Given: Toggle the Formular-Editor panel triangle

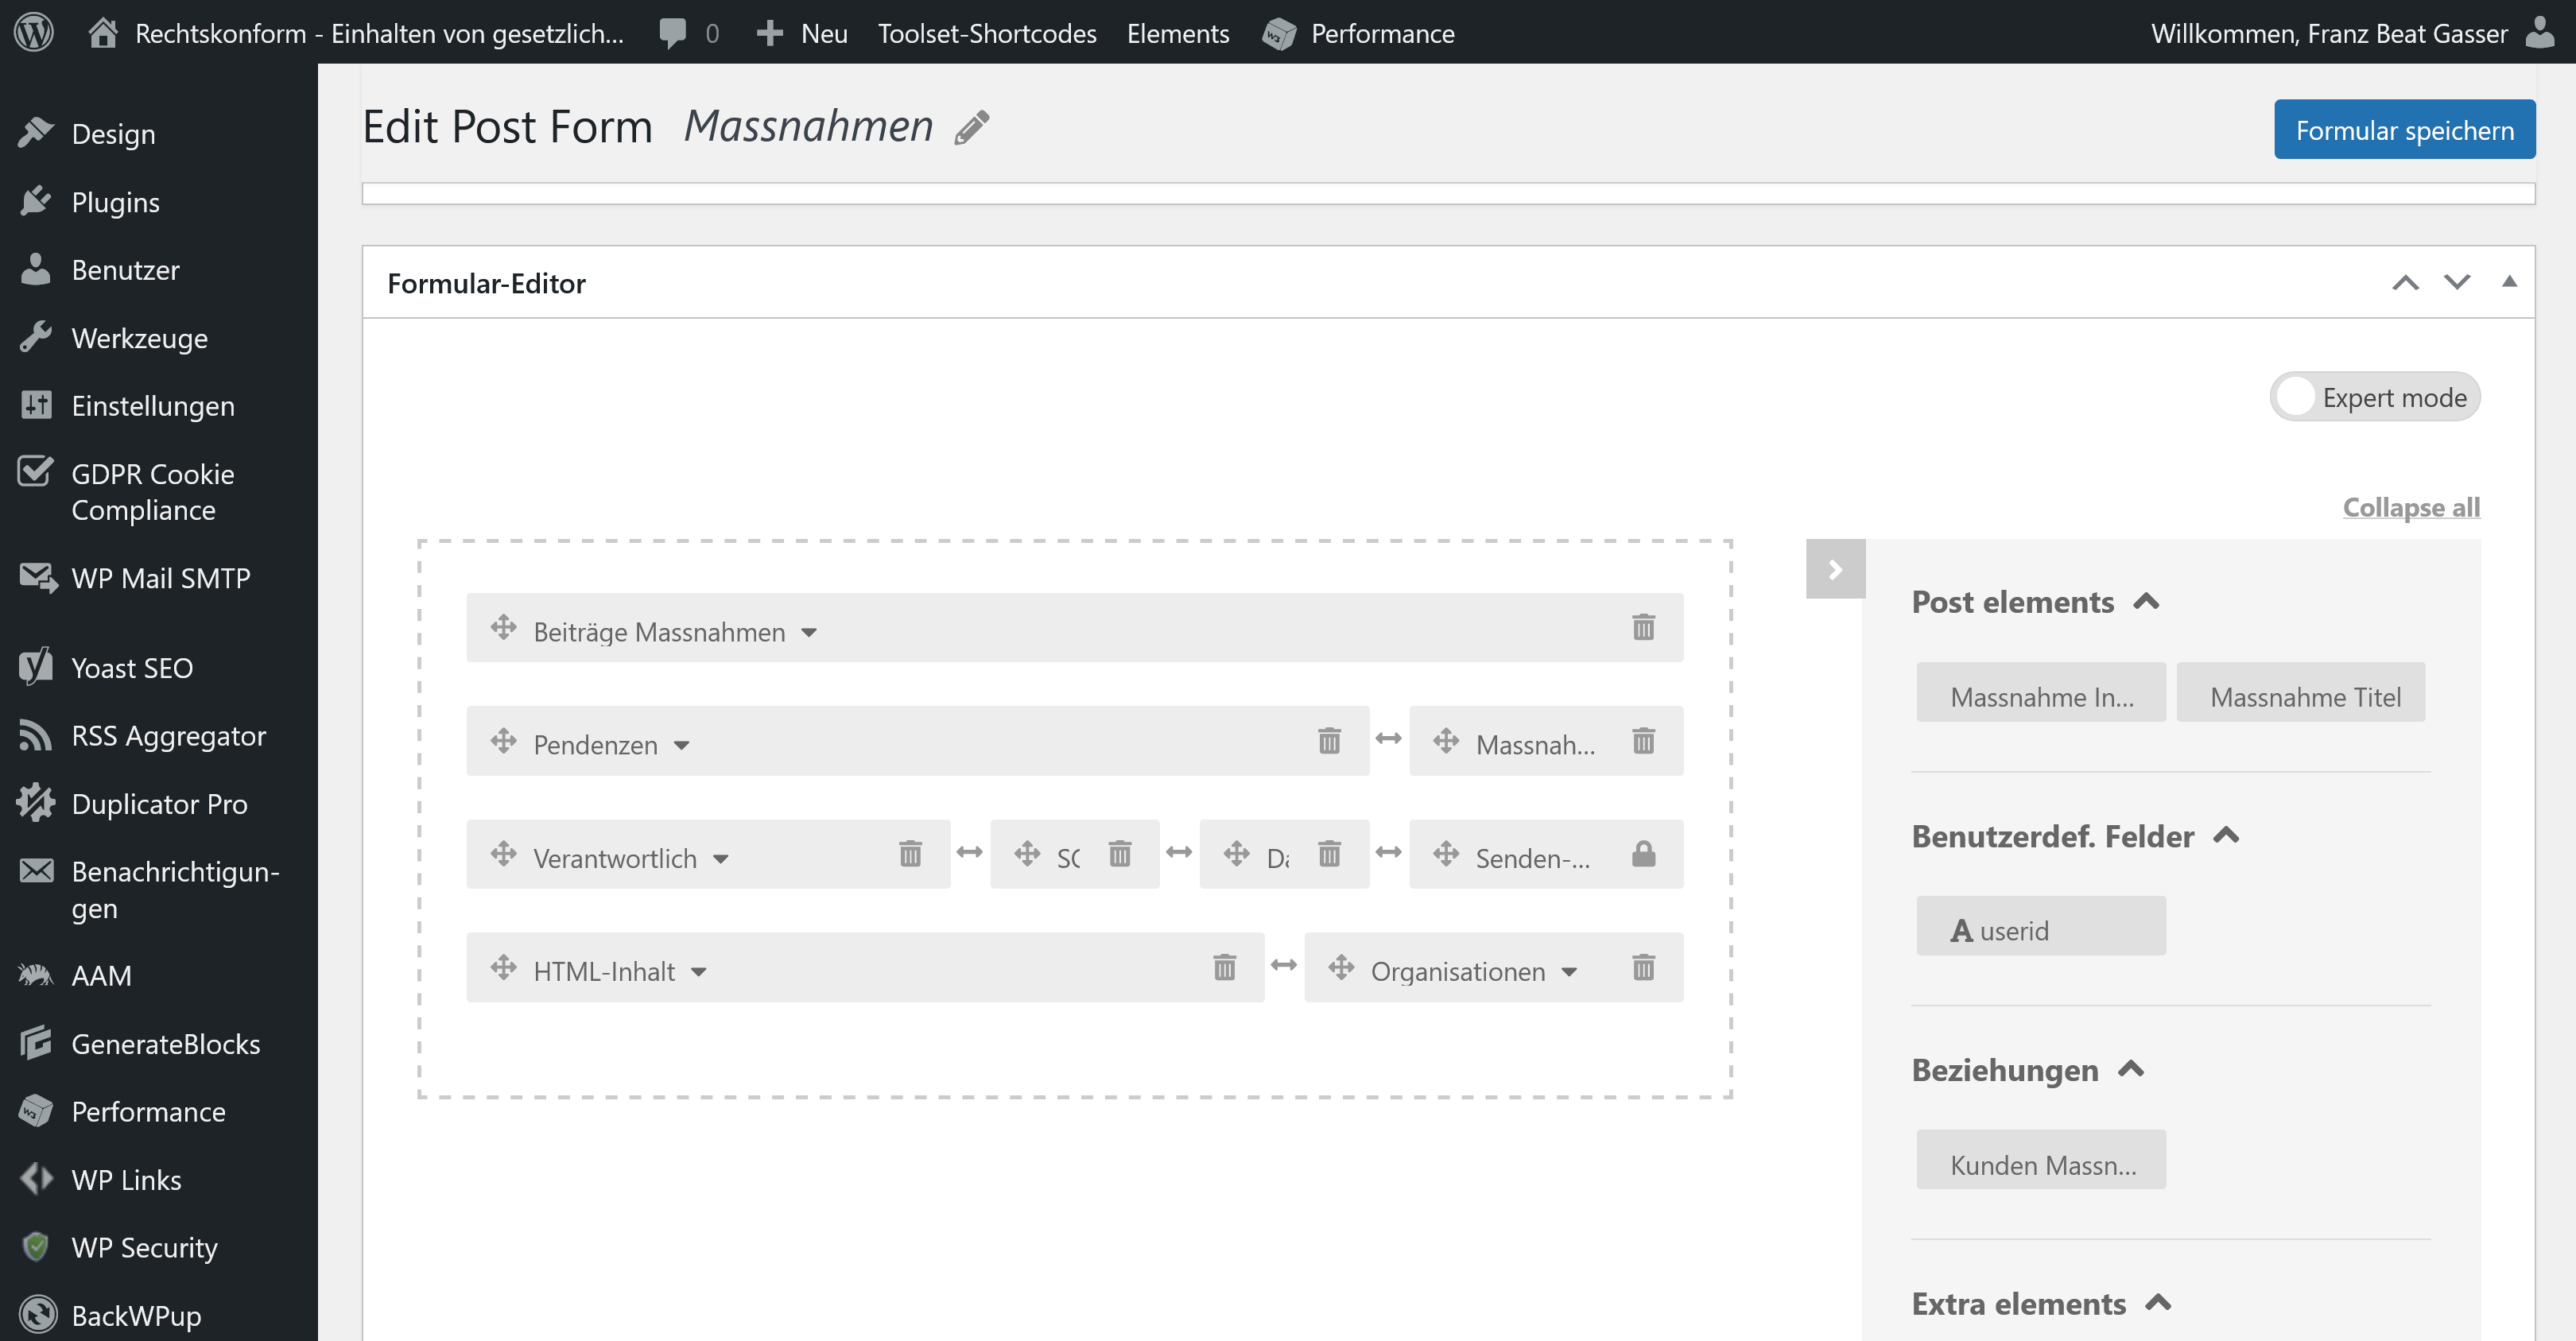Looking at the screenshot, I should tap(2509, 282).
